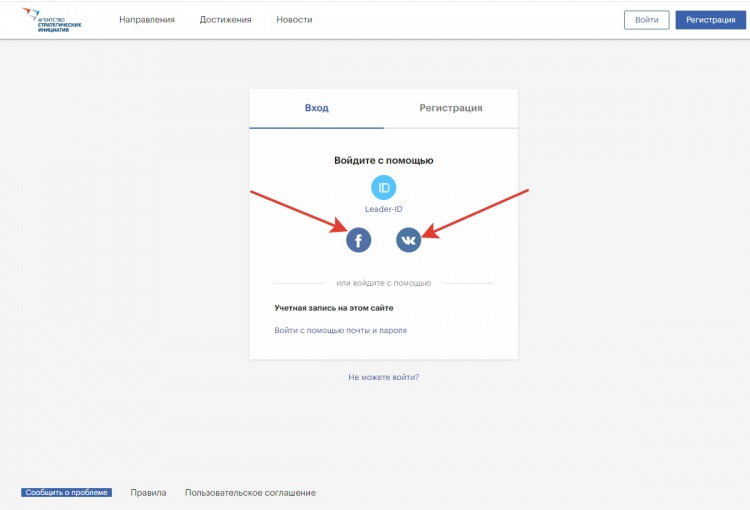750x510 pixels.
Task: Switch to the Регистрация tab in form
Action: point(451,108)
